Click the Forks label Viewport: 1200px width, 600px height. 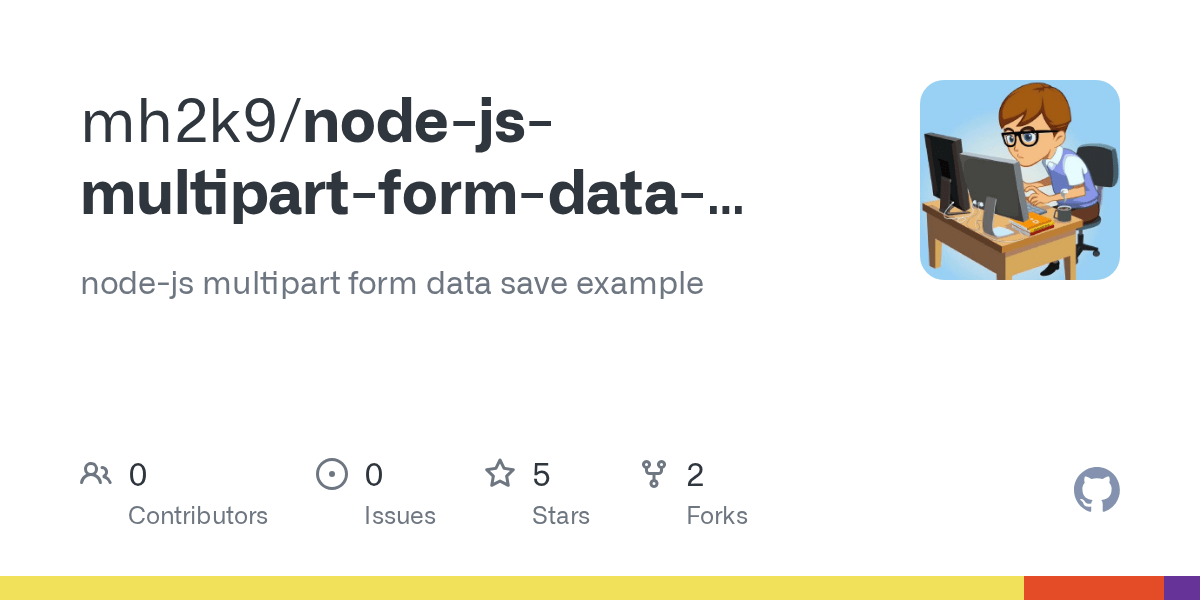click(717, 516)
